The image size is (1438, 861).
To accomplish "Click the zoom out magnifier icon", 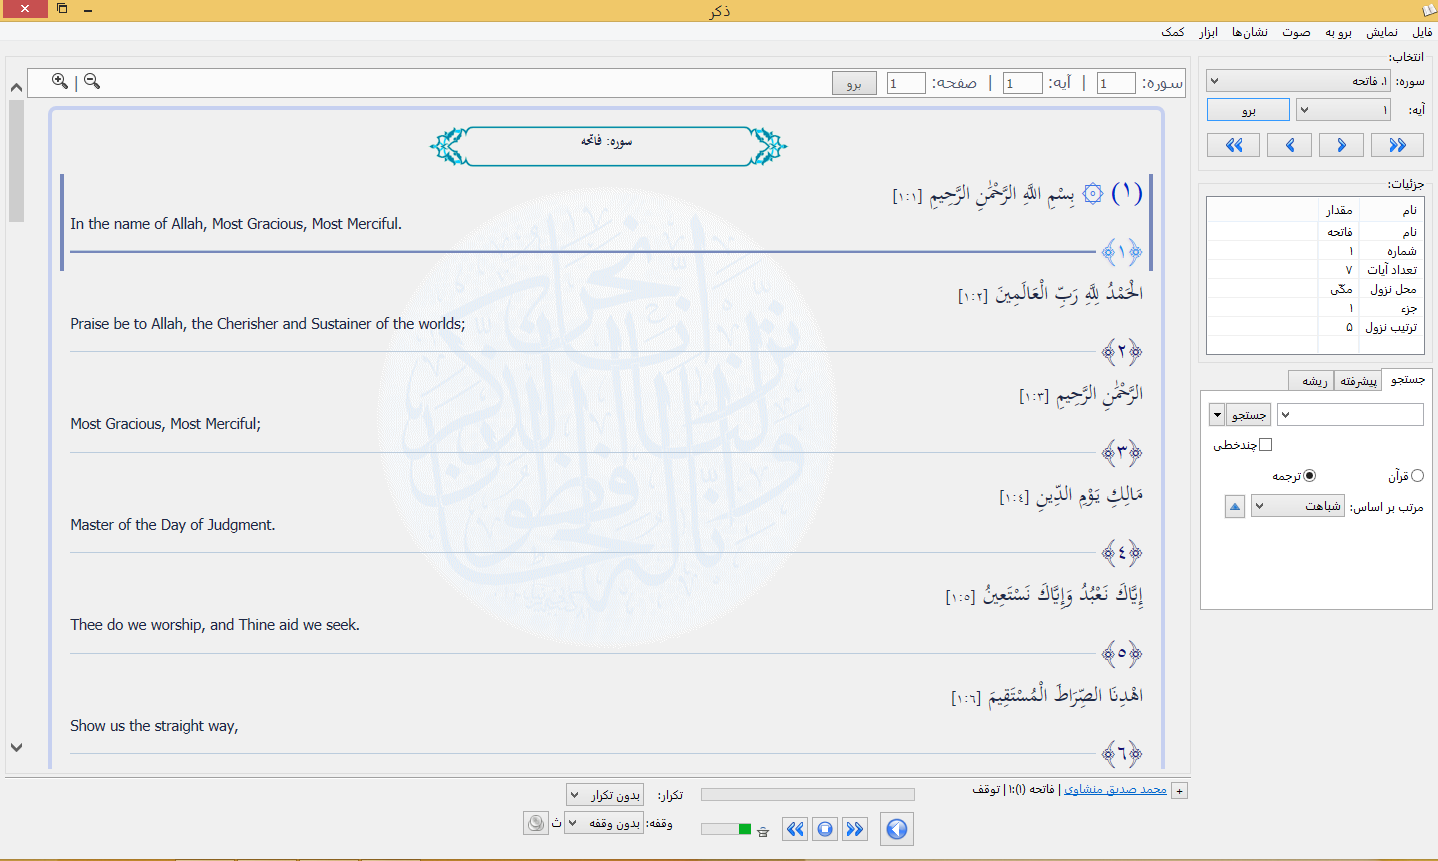I will click(92, 81).
